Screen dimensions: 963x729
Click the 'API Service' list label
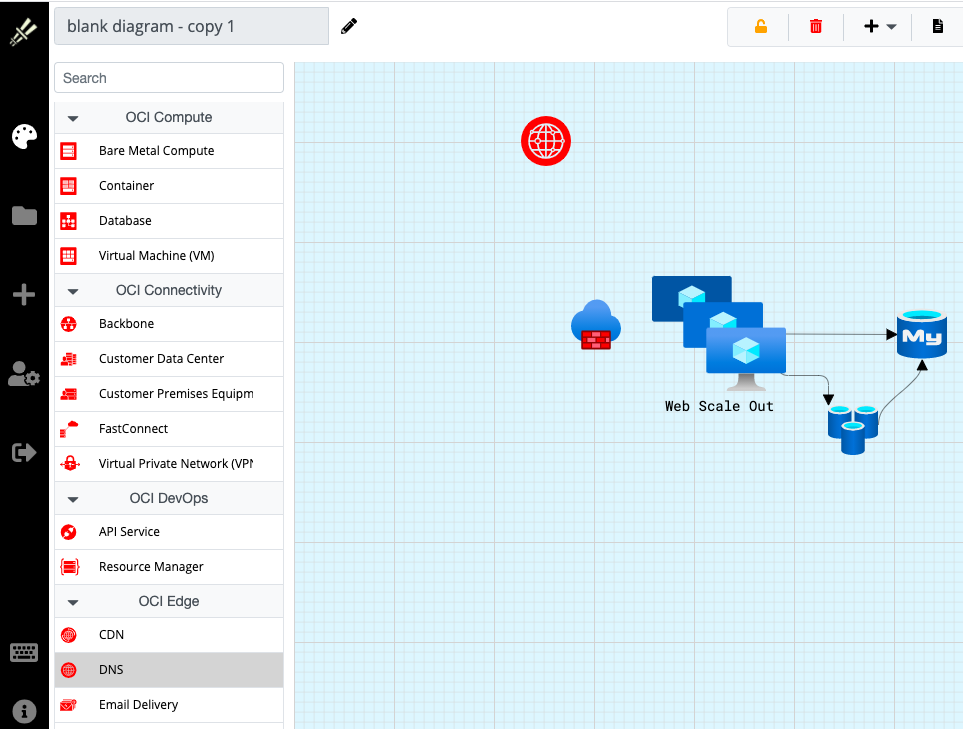coord(129,532)
